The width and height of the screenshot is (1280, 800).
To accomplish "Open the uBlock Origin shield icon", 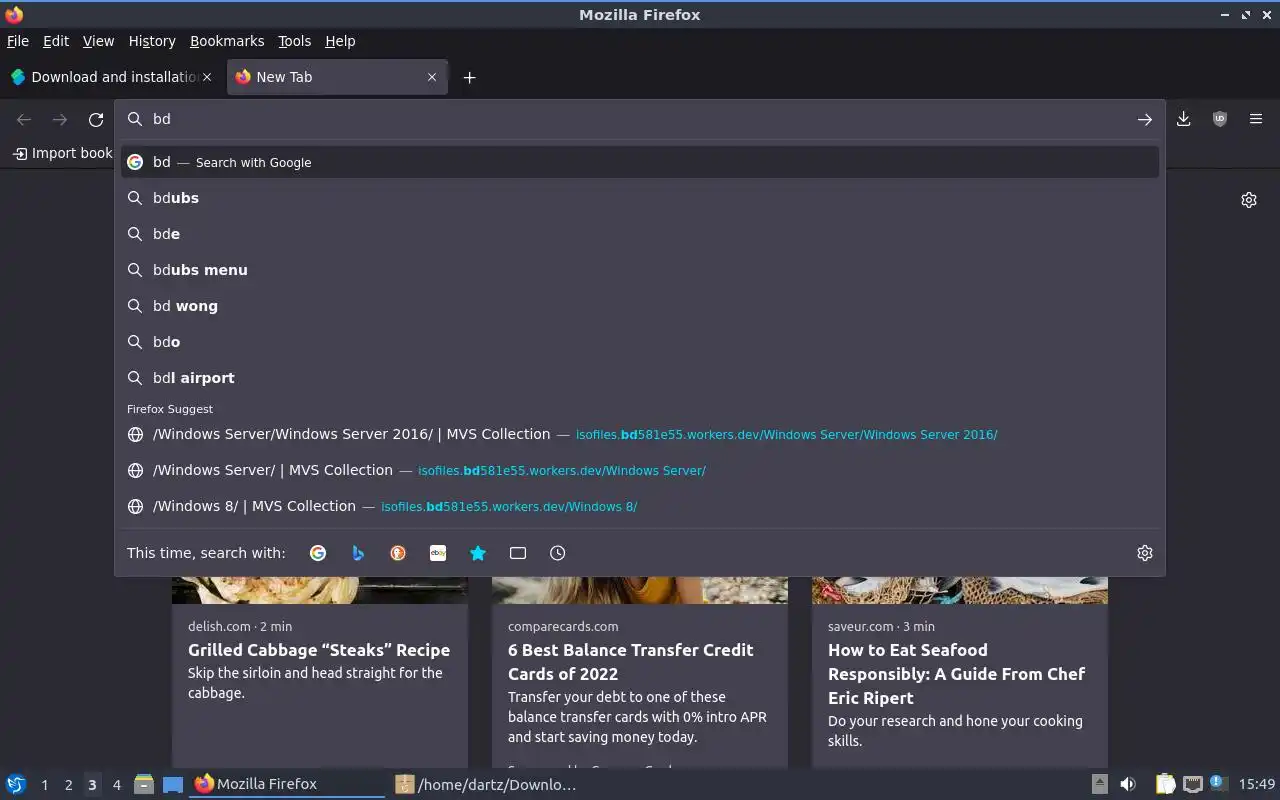I will [1219, 119].
